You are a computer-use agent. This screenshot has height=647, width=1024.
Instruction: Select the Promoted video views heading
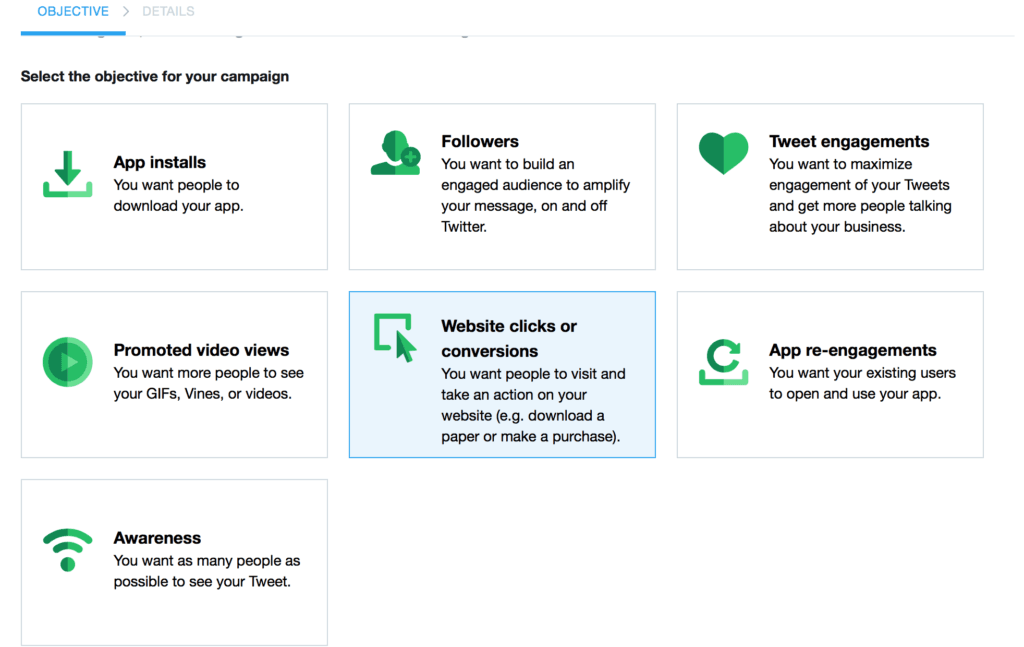(201, 350)
